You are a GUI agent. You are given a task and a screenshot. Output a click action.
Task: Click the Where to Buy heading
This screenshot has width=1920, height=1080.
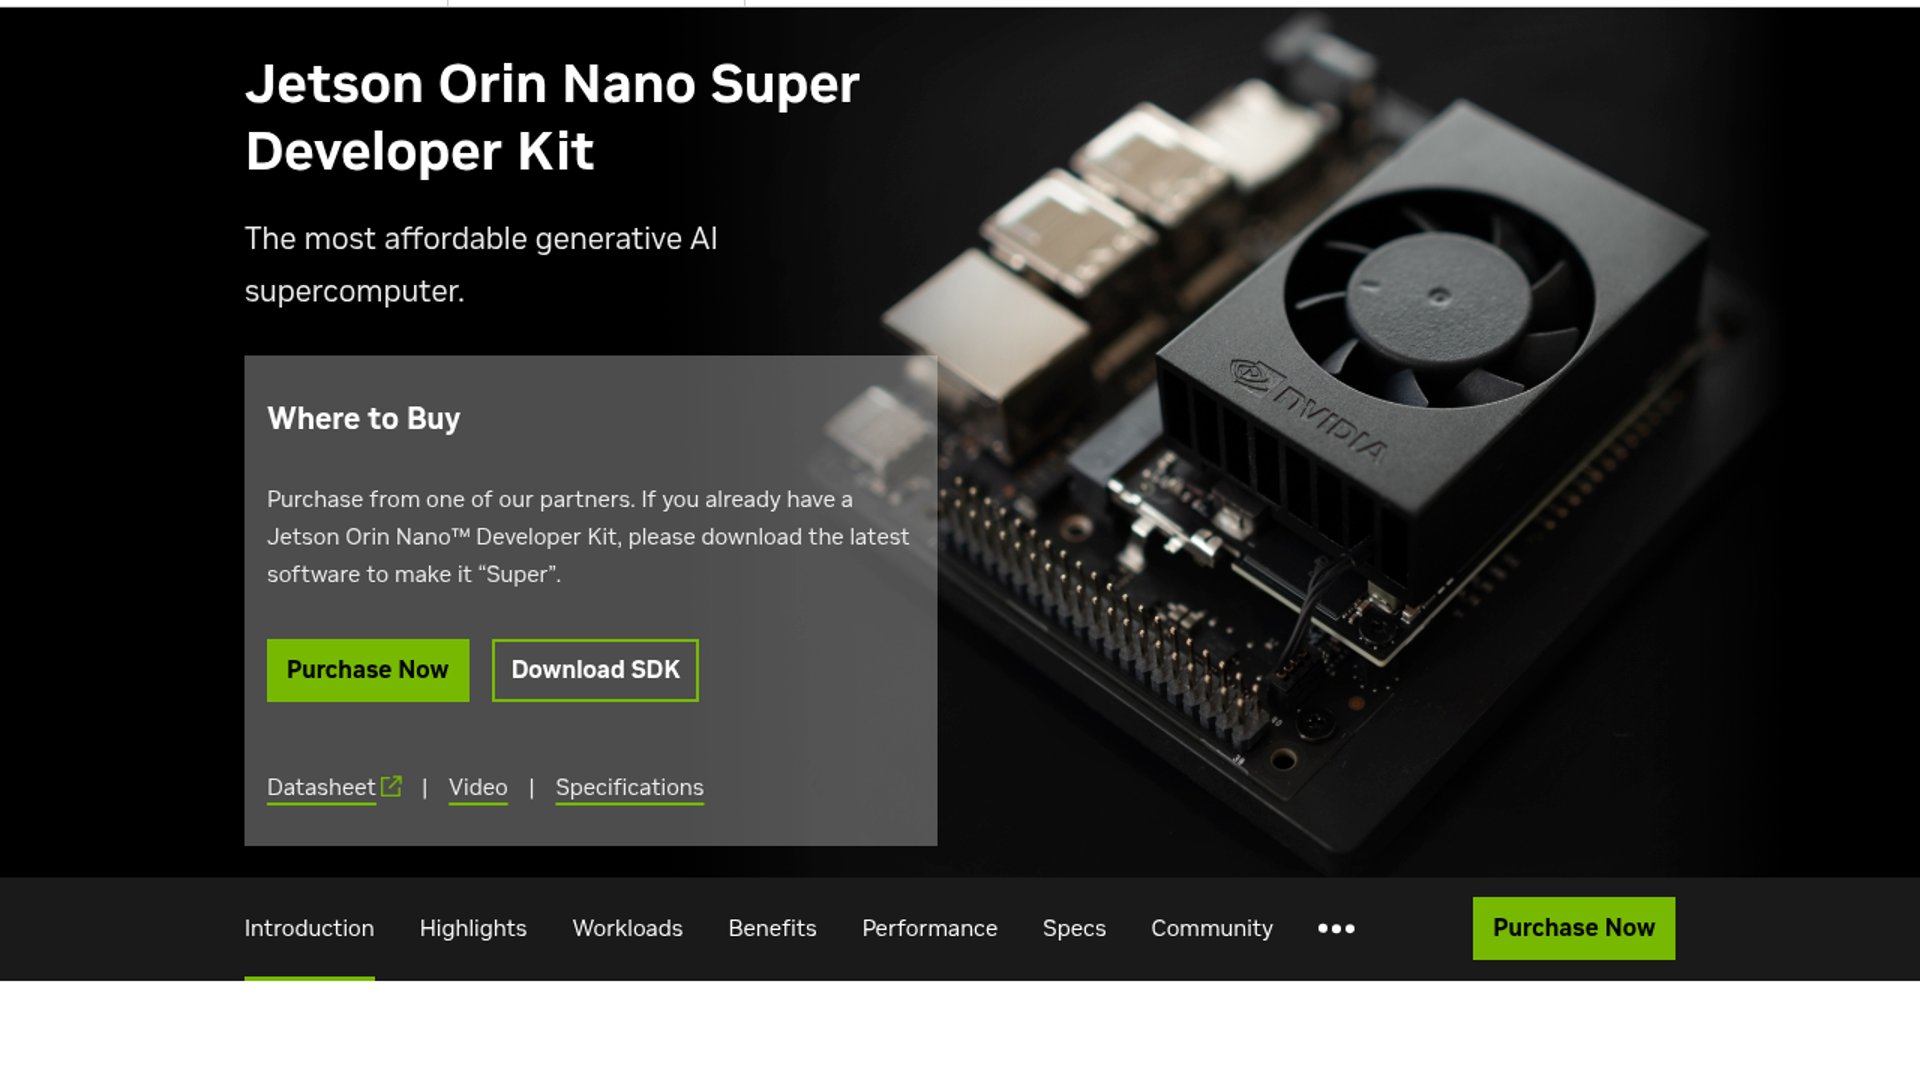click(364, 419)
